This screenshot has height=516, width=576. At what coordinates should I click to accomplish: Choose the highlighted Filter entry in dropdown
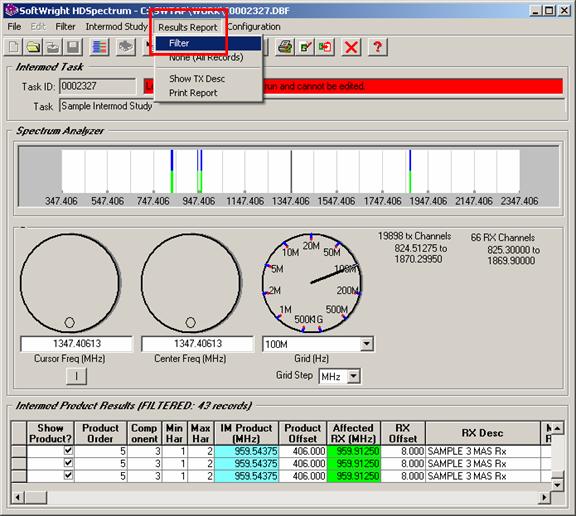pyautogui.click(x=209, y=43)
